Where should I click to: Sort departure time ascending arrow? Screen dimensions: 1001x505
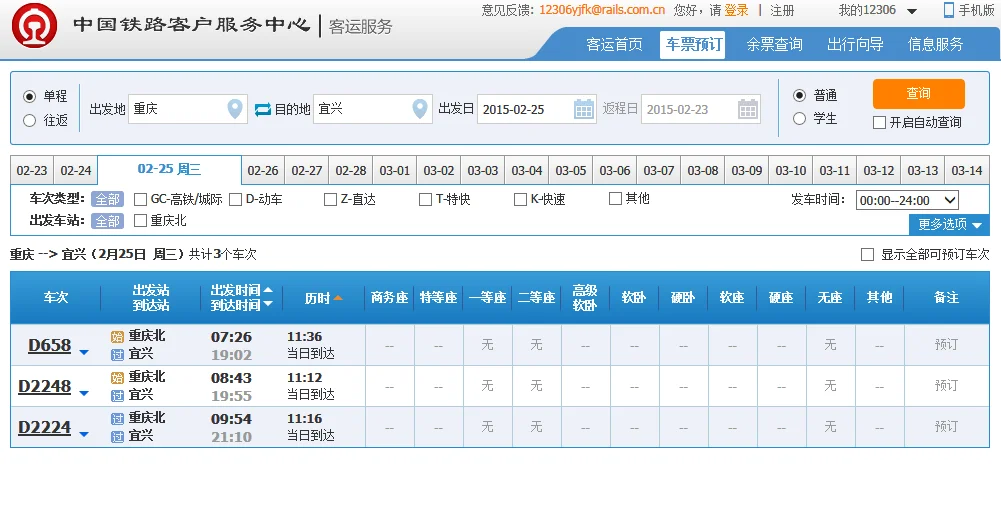tap(268, 289)
